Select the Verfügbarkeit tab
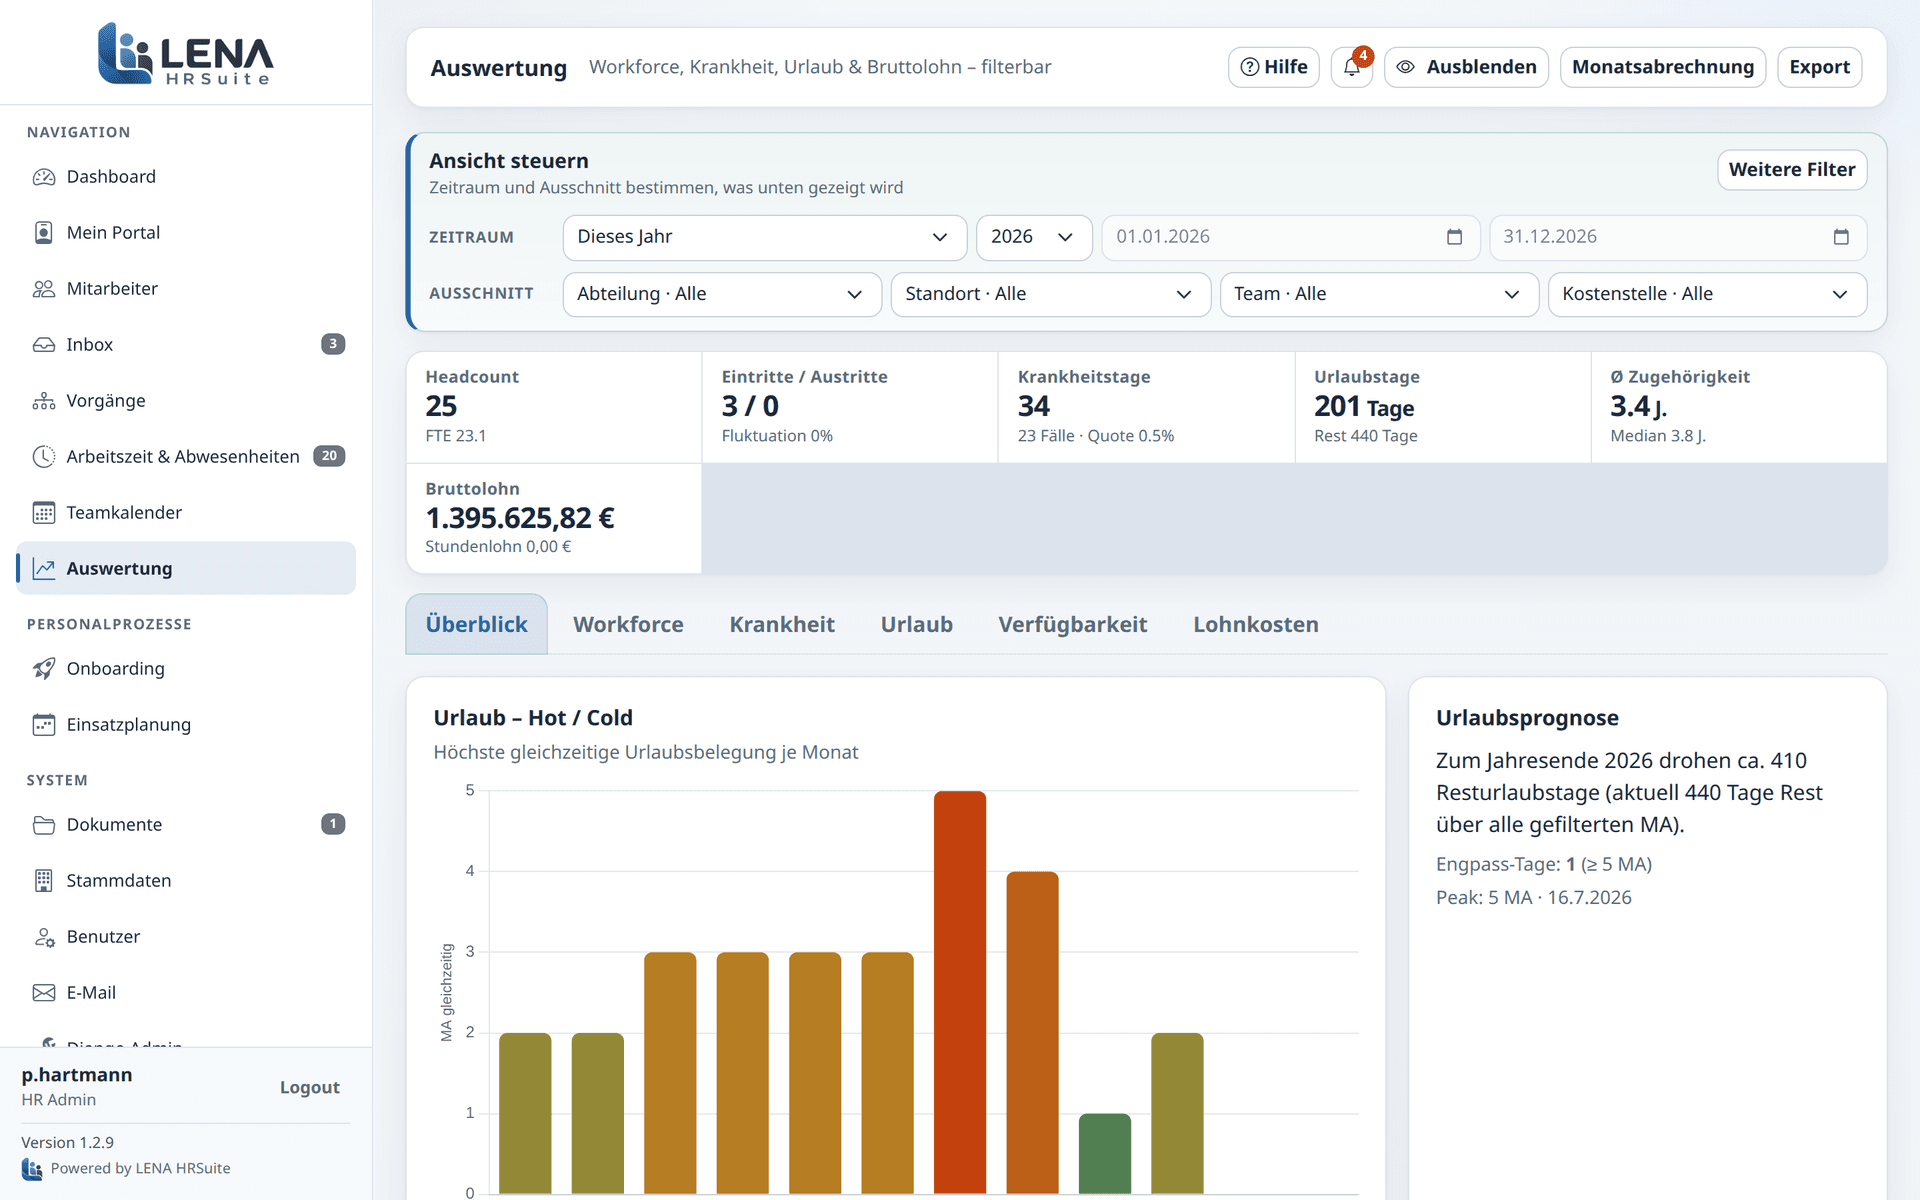The width and height of the screenshot is (1920, 1200). 1072,625
